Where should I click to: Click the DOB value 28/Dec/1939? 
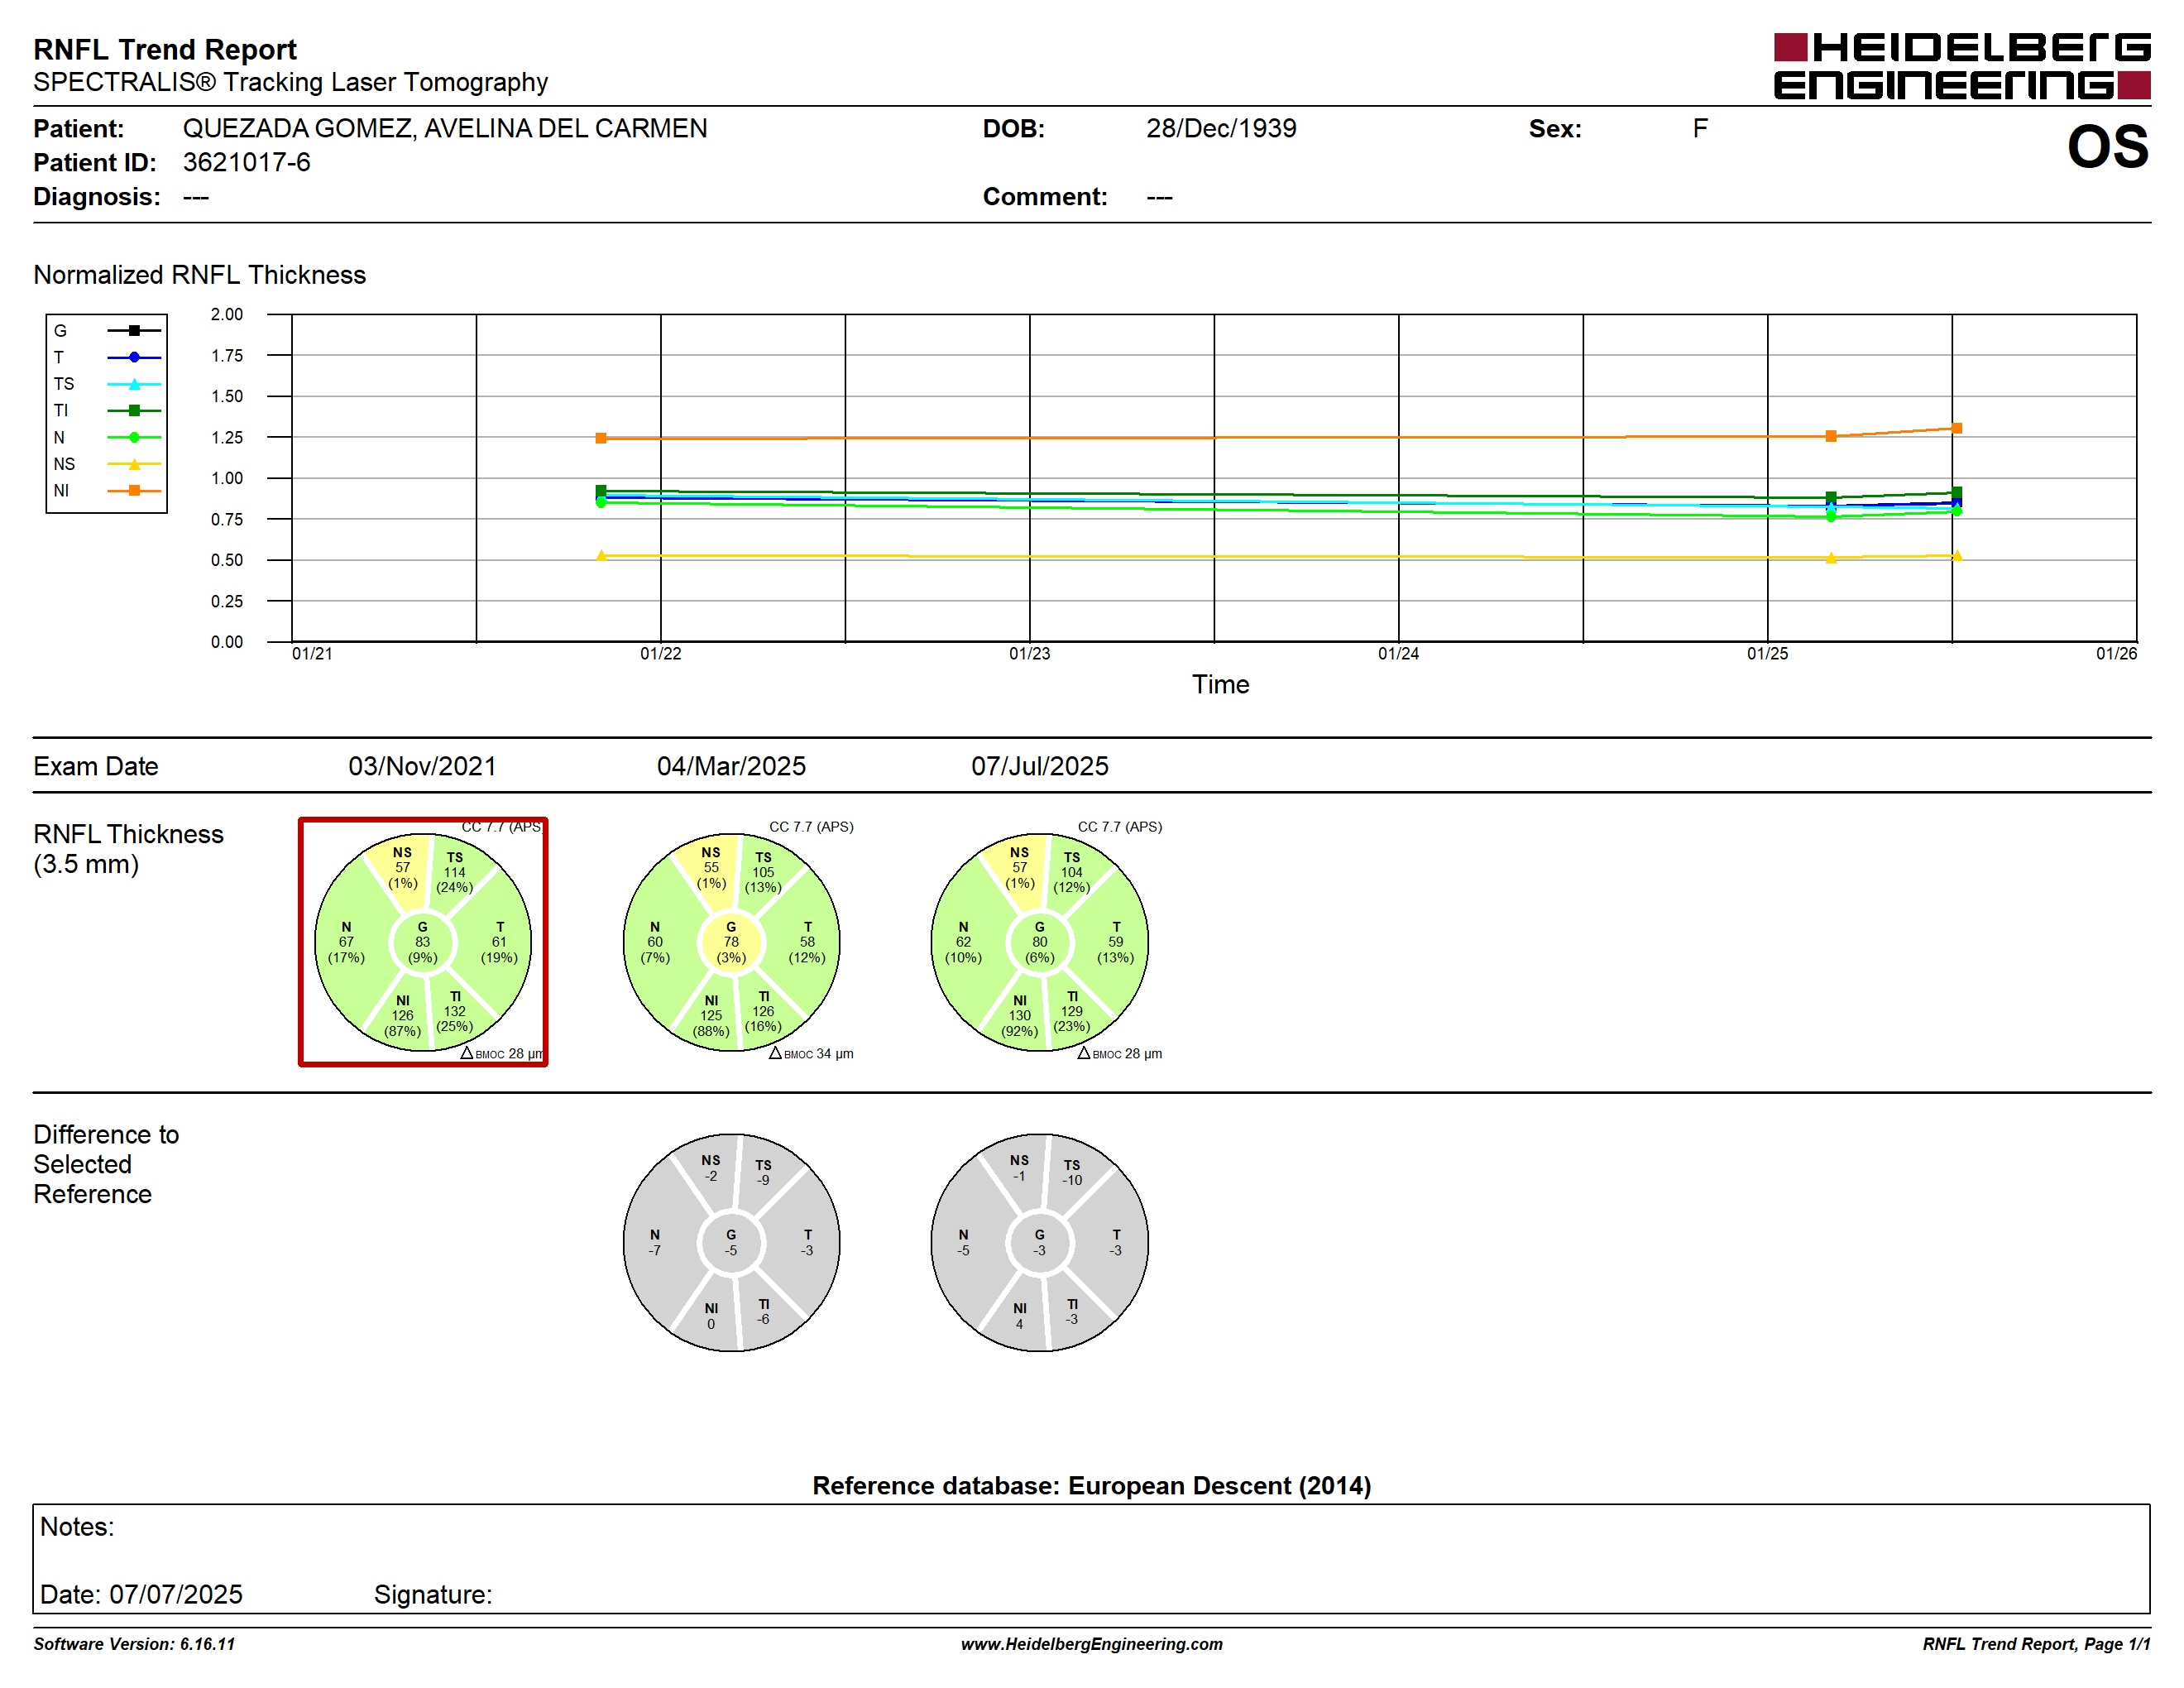[x=1221, y=128]
